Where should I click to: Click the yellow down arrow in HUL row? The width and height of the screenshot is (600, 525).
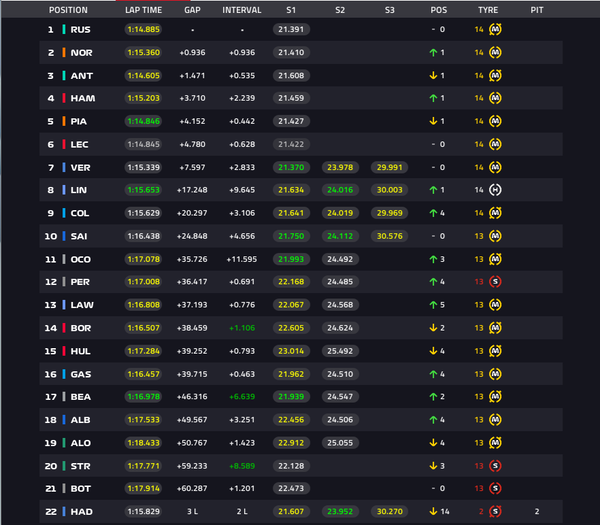433,351
